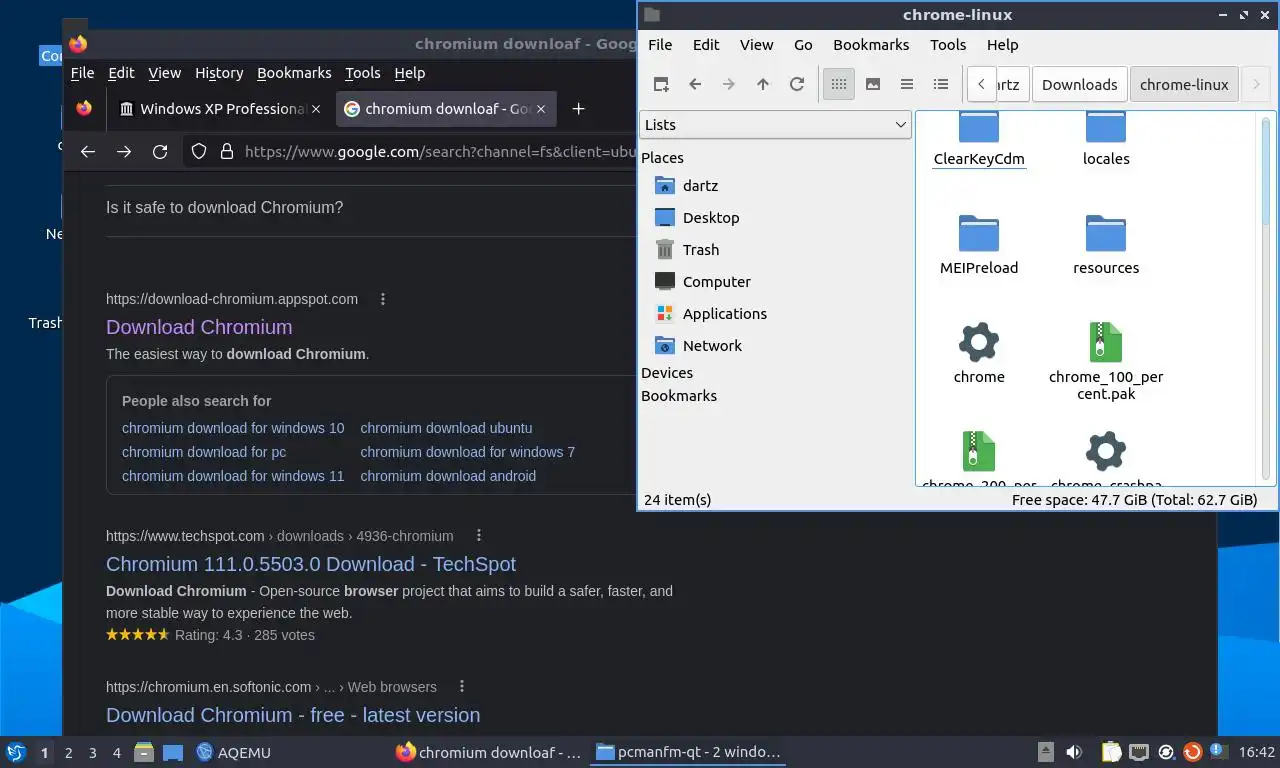This screenshot has height=768, width=1280.
Task: Go back in the chrome-linux file manager
Action: click(695, 84)
